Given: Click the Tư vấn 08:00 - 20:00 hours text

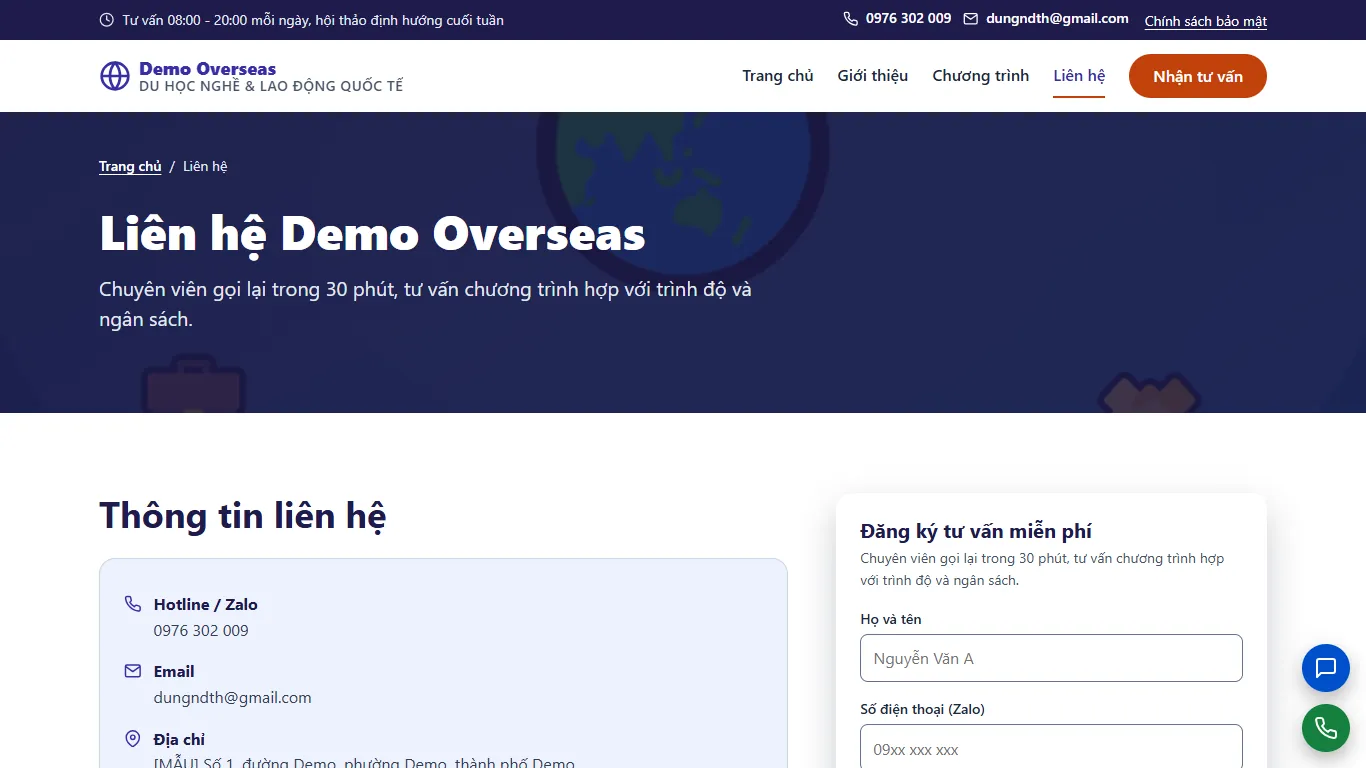Looking at the screenshot, I should point(313,20).
